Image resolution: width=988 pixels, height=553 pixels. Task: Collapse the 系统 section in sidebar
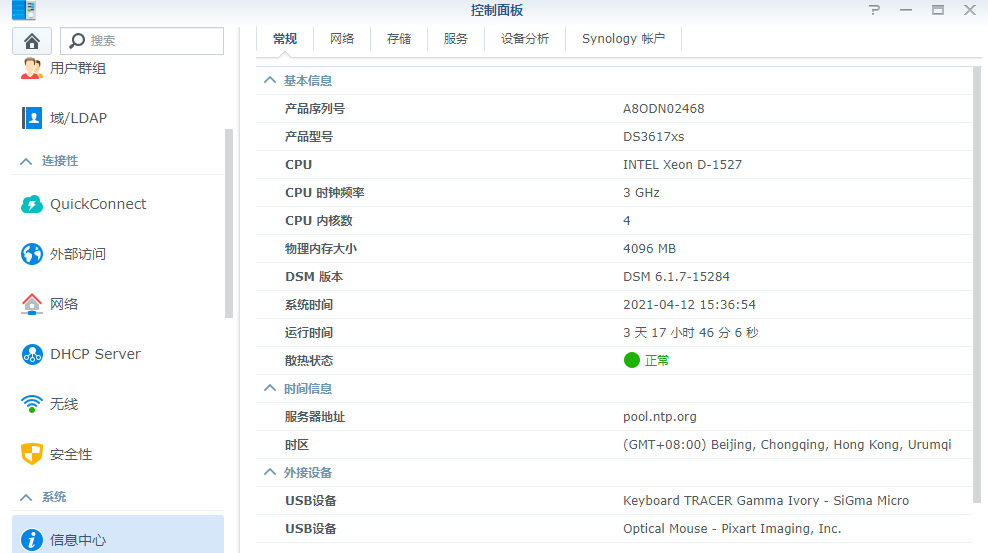[x=26, y=498]
